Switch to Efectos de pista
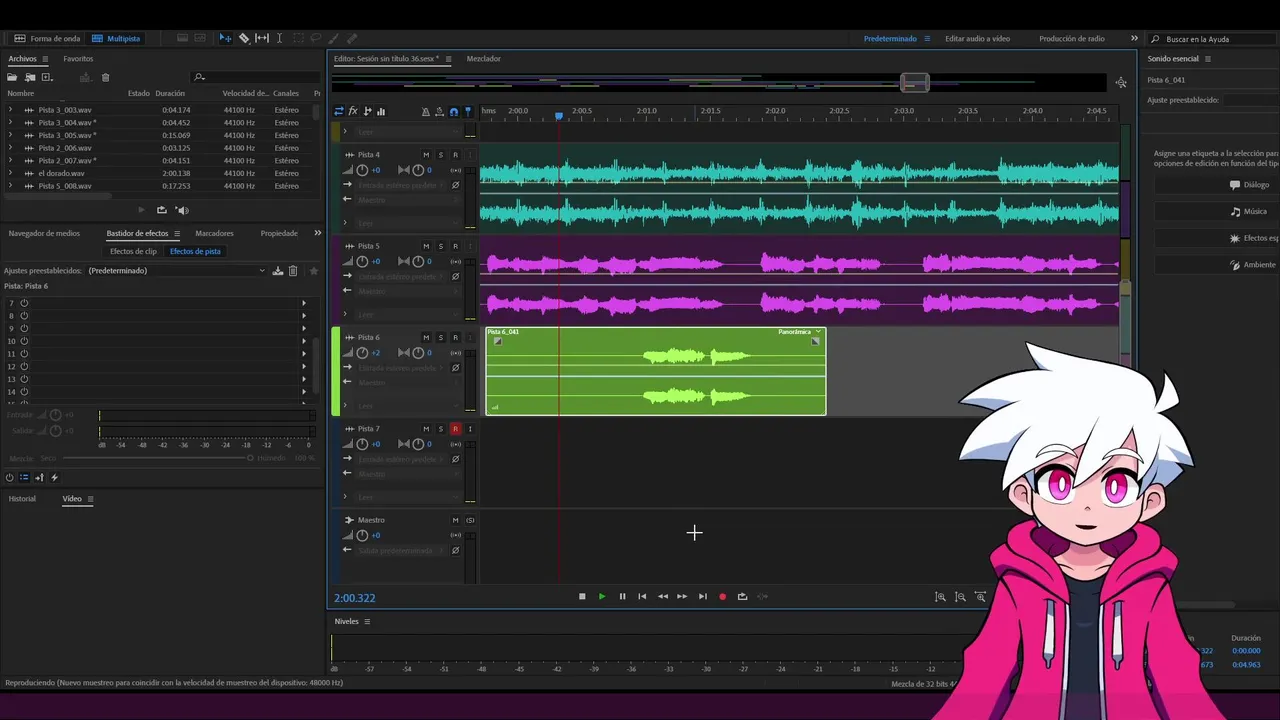Viewport: 1280px width, 720px height. tap(195, 251)
